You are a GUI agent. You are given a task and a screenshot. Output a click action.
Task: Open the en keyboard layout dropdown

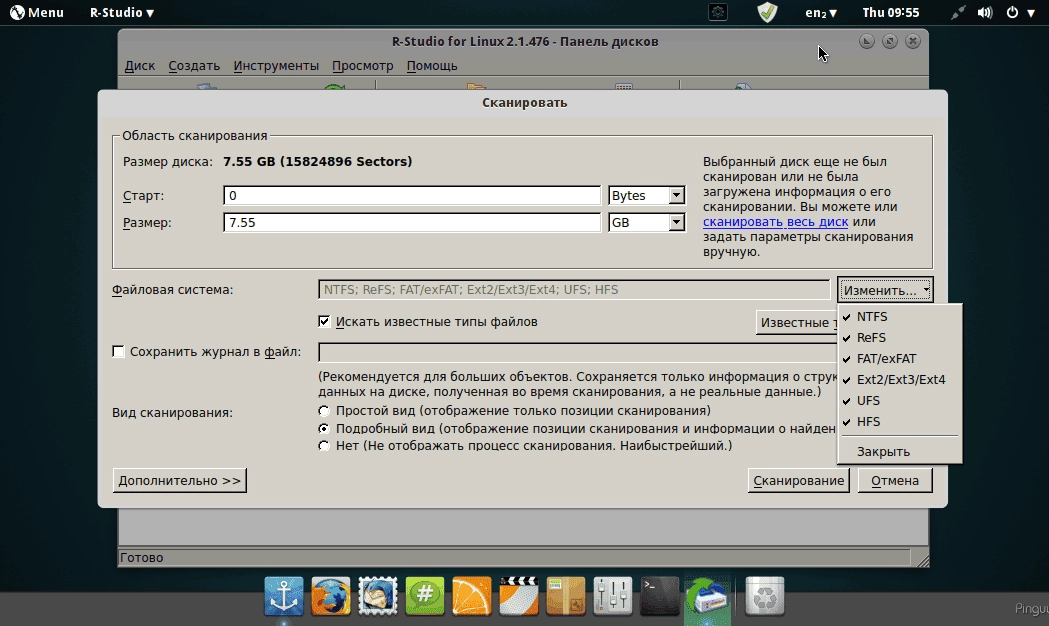(x=821, y=12)
